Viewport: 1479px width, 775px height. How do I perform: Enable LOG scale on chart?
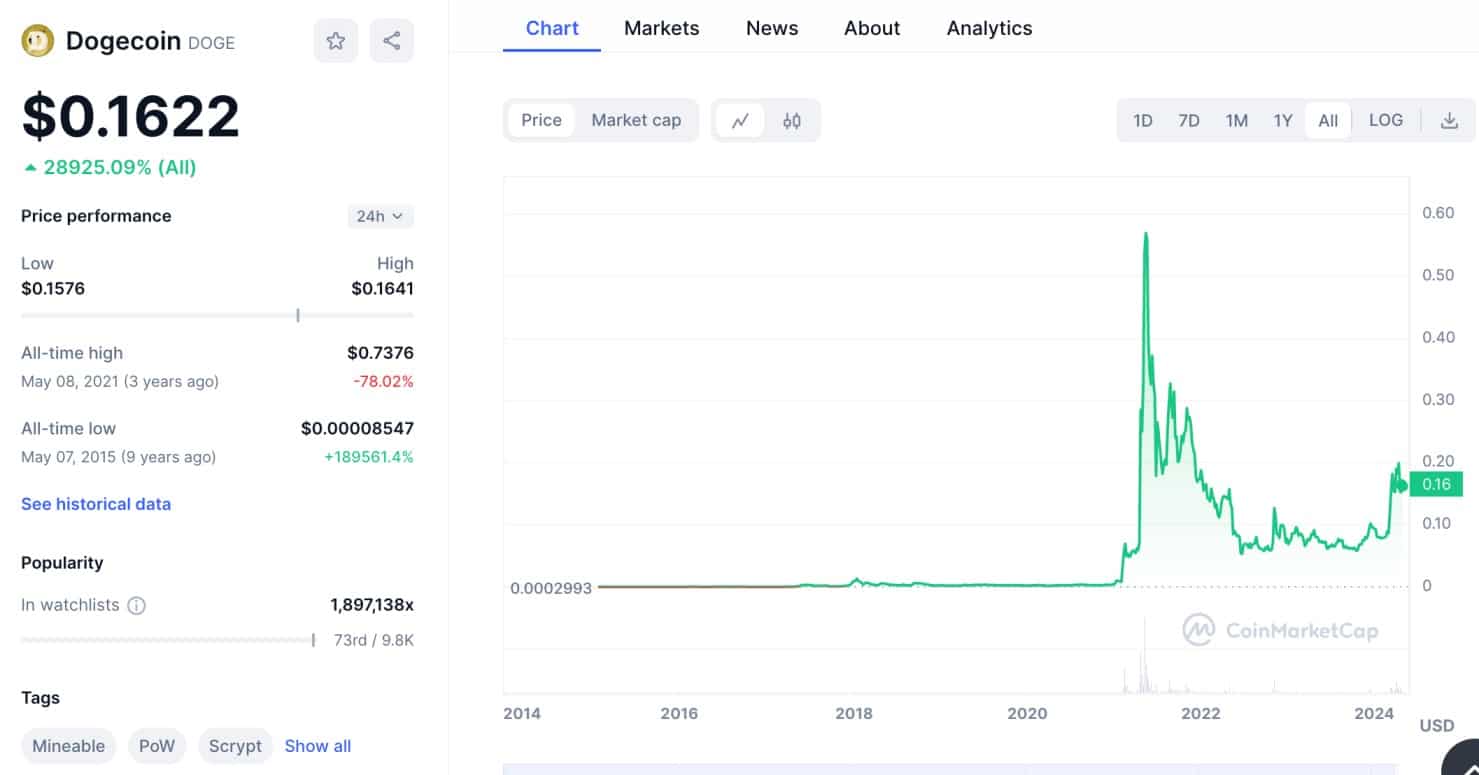click(1386, 120)
